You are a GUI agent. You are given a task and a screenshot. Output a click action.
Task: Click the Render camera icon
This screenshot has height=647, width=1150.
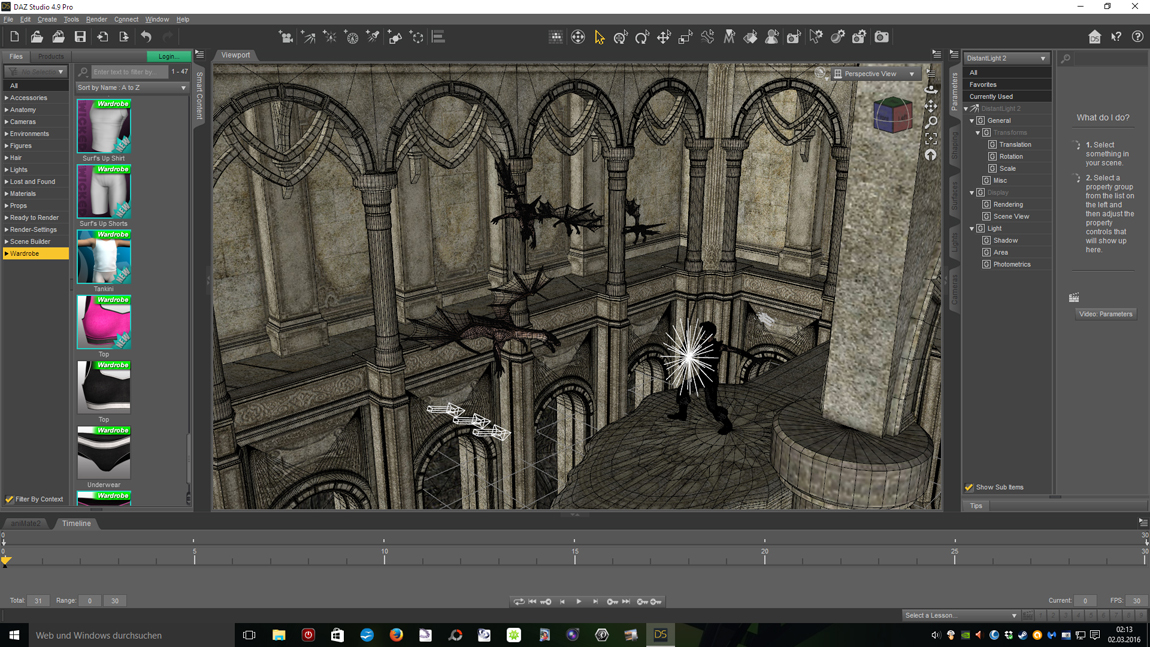pyautogui.click(x=882, y=37)
